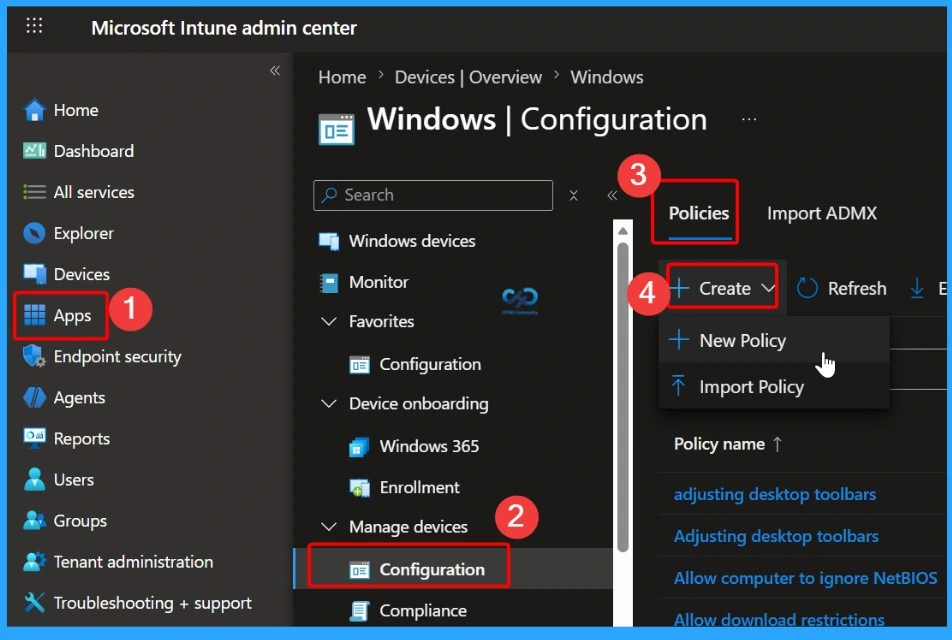Click the Windows 365 icon
The height and width of the screenshot is (640, 952).
pos(359,446)
